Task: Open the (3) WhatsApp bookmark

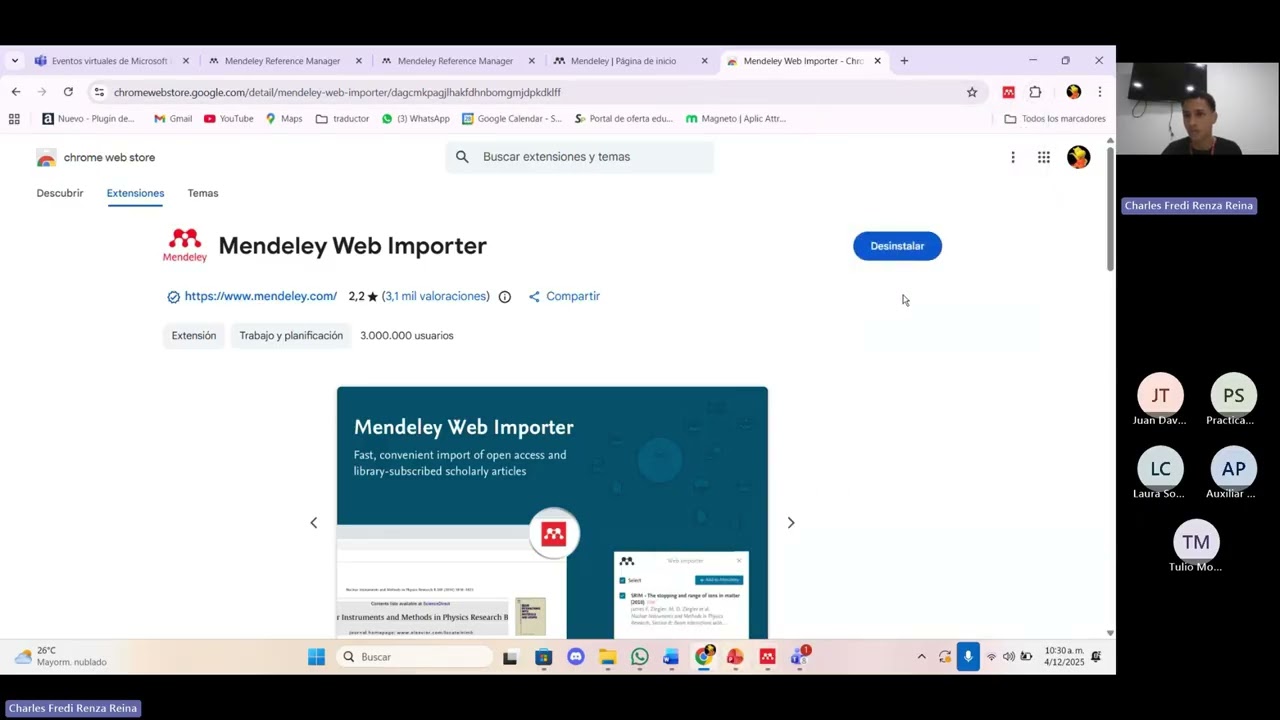Action: 415,119
